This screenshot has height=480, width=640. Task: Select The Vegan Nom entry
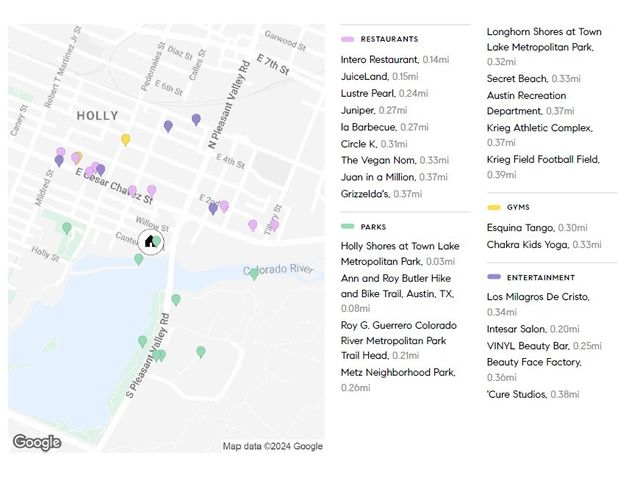[x=395, y=160]
